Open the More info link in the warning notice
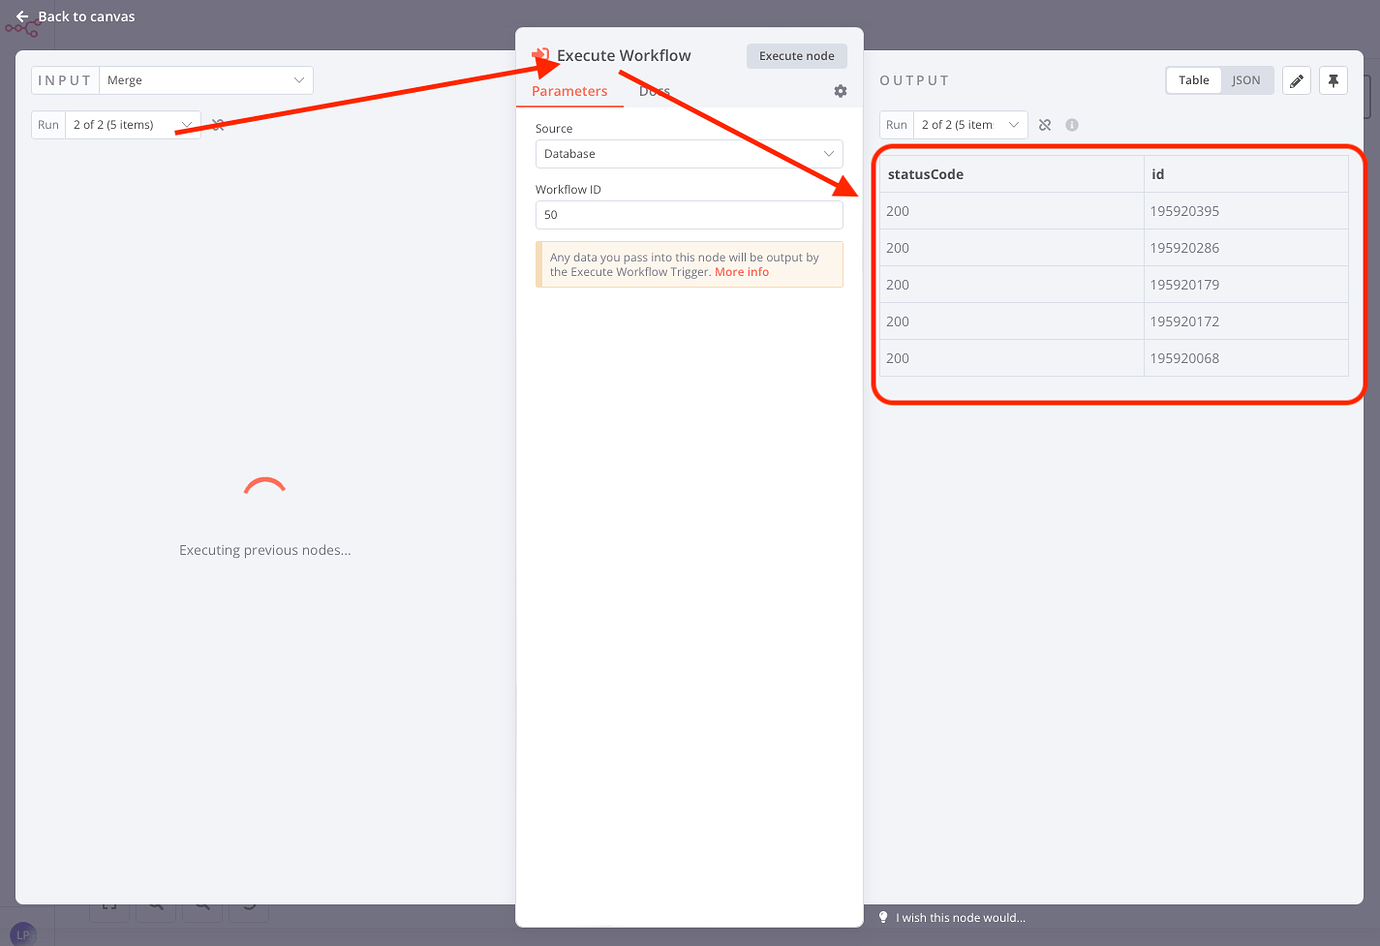Image resolution: width=1380 pixels, height=946 pixels. click(742, 271)
